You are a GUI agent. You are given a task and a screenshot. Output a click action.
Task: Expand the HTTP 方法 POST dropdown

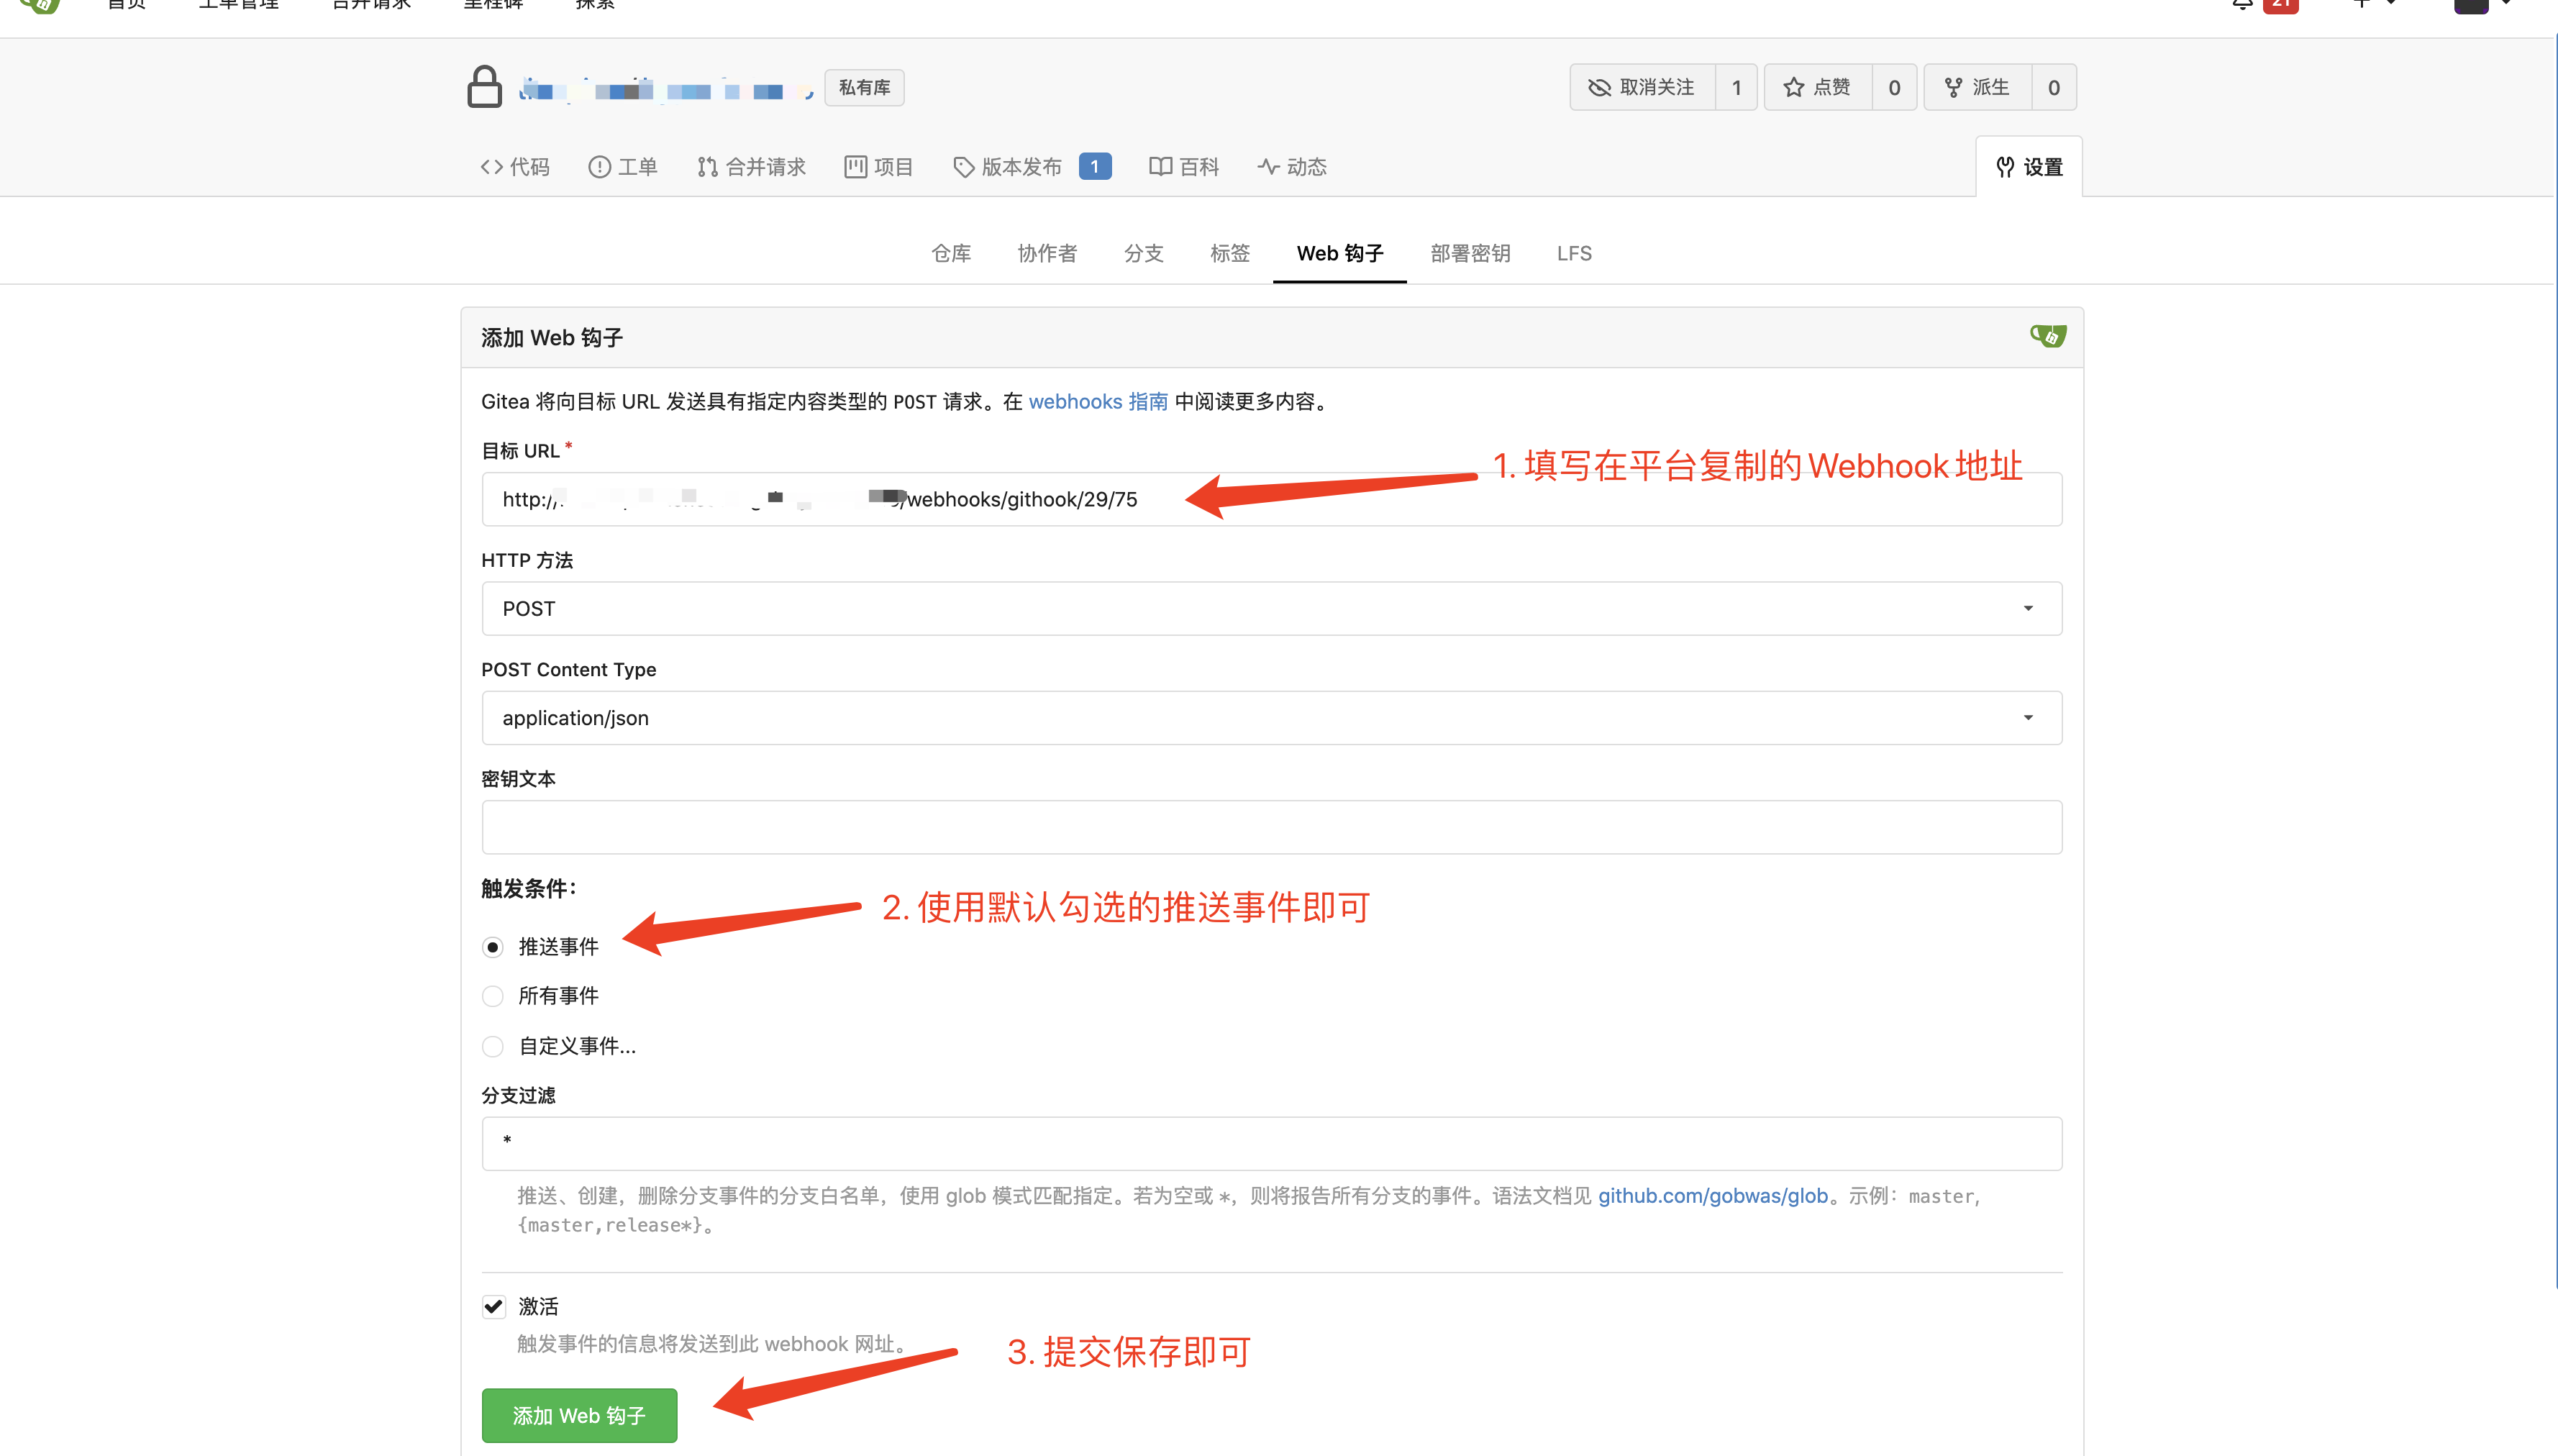(x=1270, y=608)
